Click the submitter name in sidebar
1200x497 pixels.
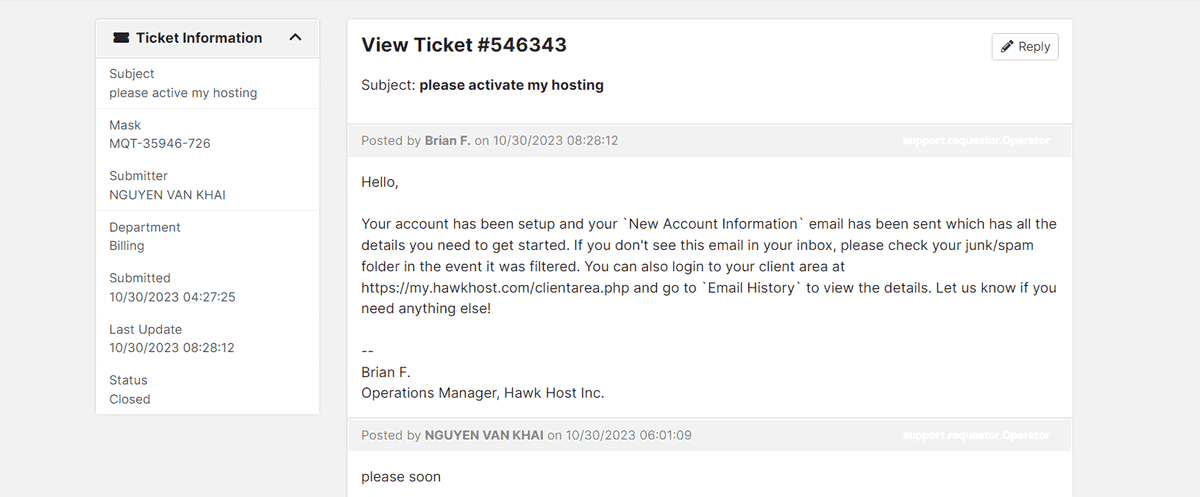pyautogui.click(x=167, y=195)
